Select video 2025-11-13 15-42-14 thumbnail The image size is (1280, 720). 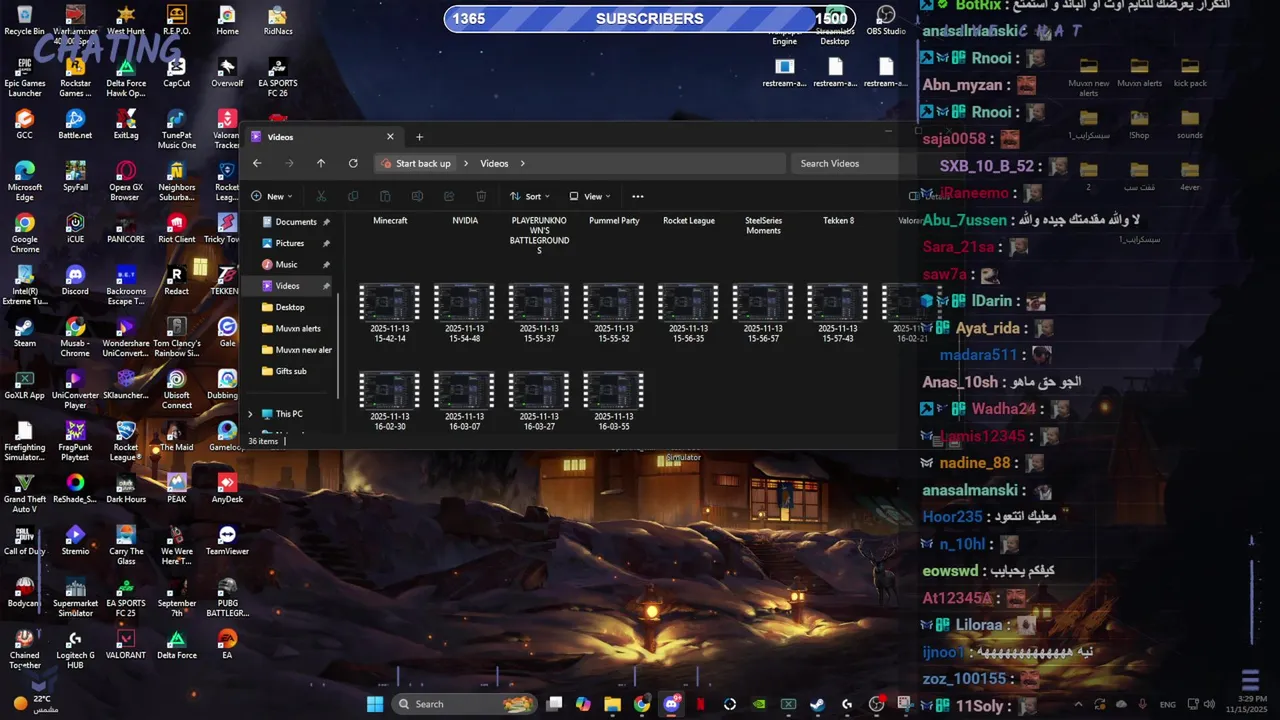pos(390,302)
